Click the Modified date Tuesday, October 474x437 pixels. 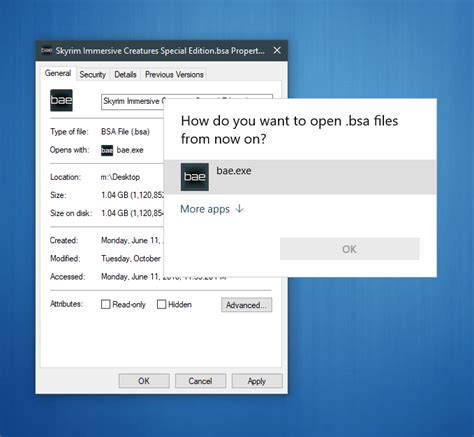(x=131, y=258)
